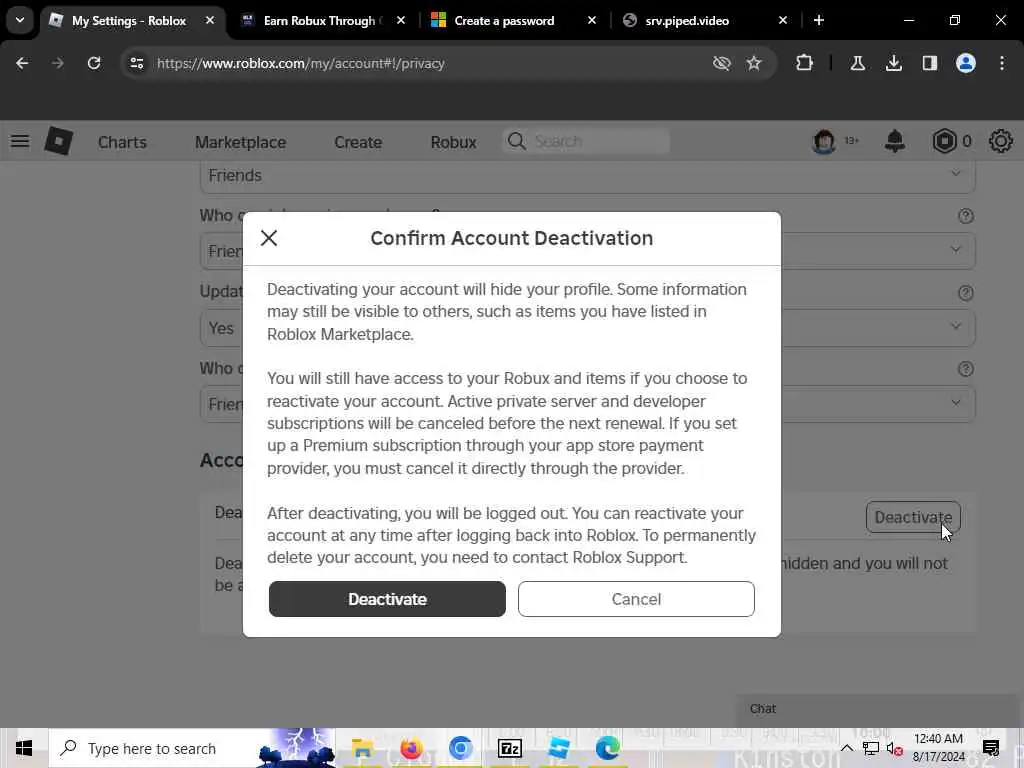Close the Earn Robux Through tab

click(x=401, y=21)
